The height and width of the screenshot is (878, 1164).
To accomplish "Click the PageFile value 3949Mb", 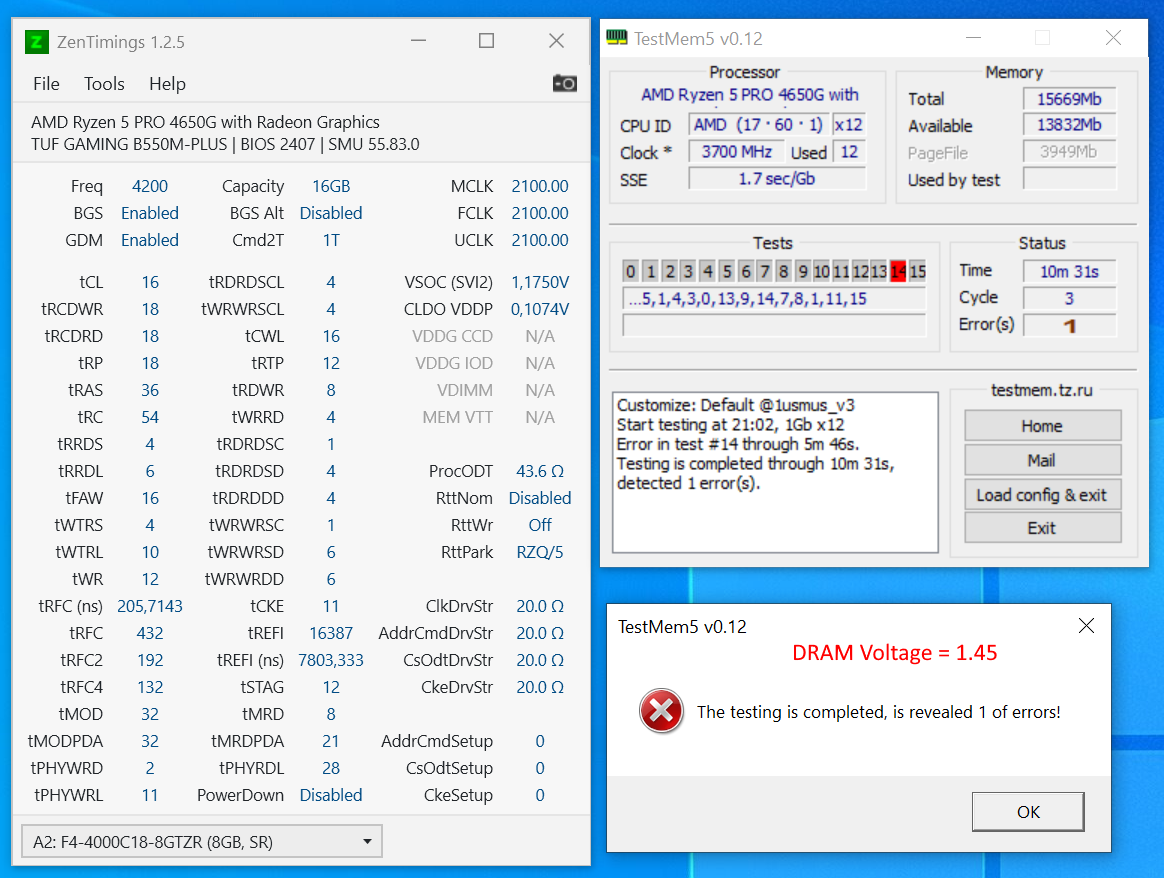I will point(1069,152).
